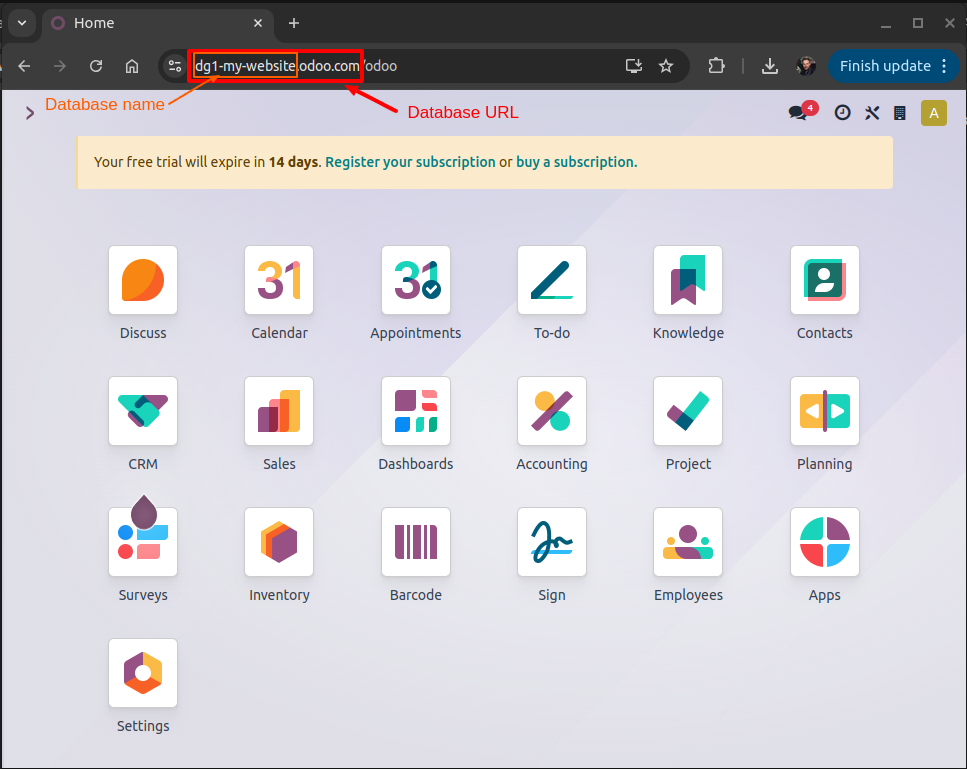Open the Inventory app
Screen dimensions: 967x769
coord(279,543)
